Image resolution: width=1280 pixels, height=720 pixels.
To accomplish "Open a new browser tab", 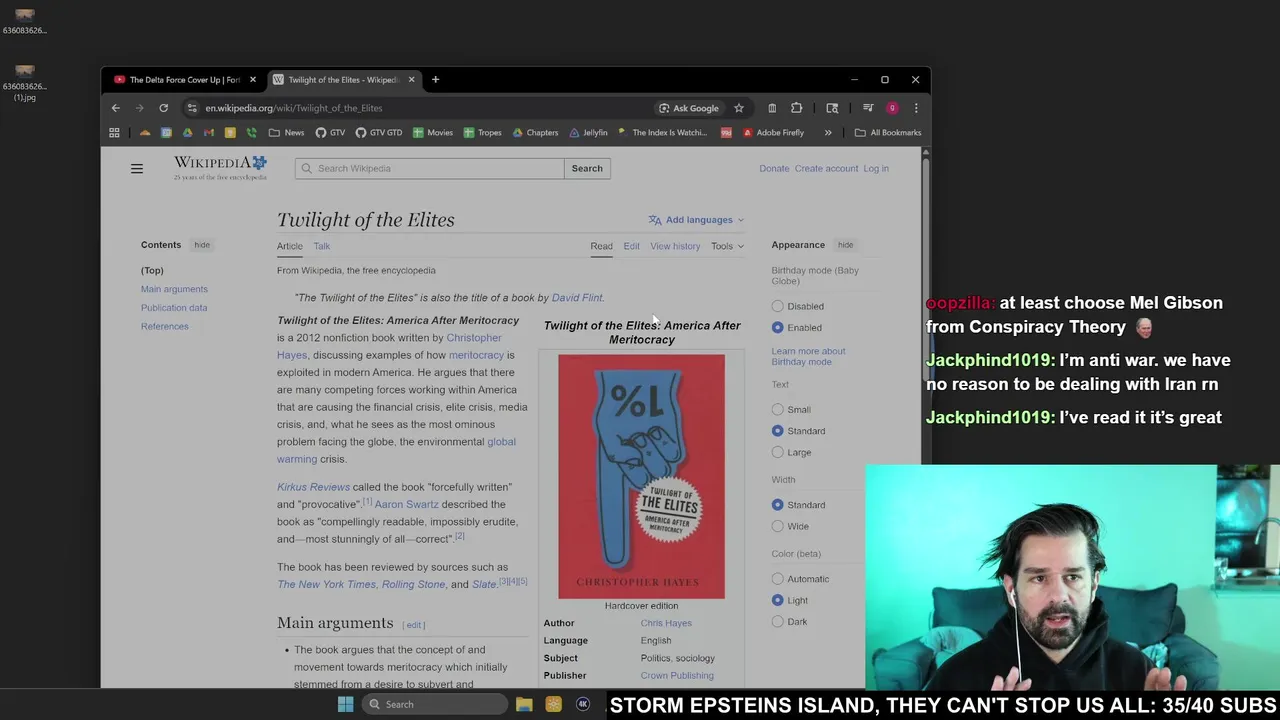I will pos(435,80).
